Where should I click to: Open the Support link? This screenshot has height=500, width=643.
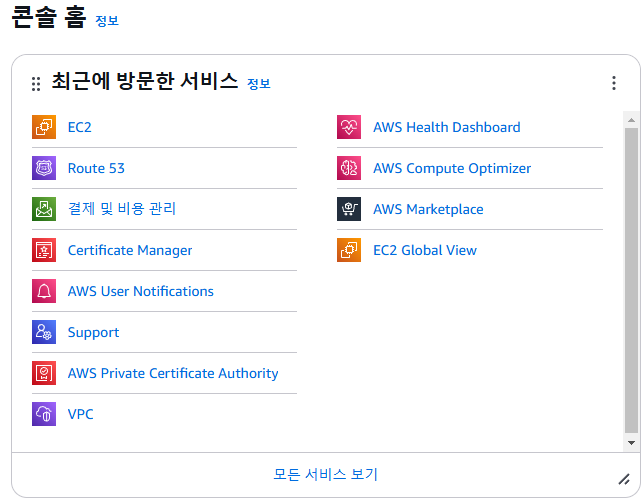[93, 332]
